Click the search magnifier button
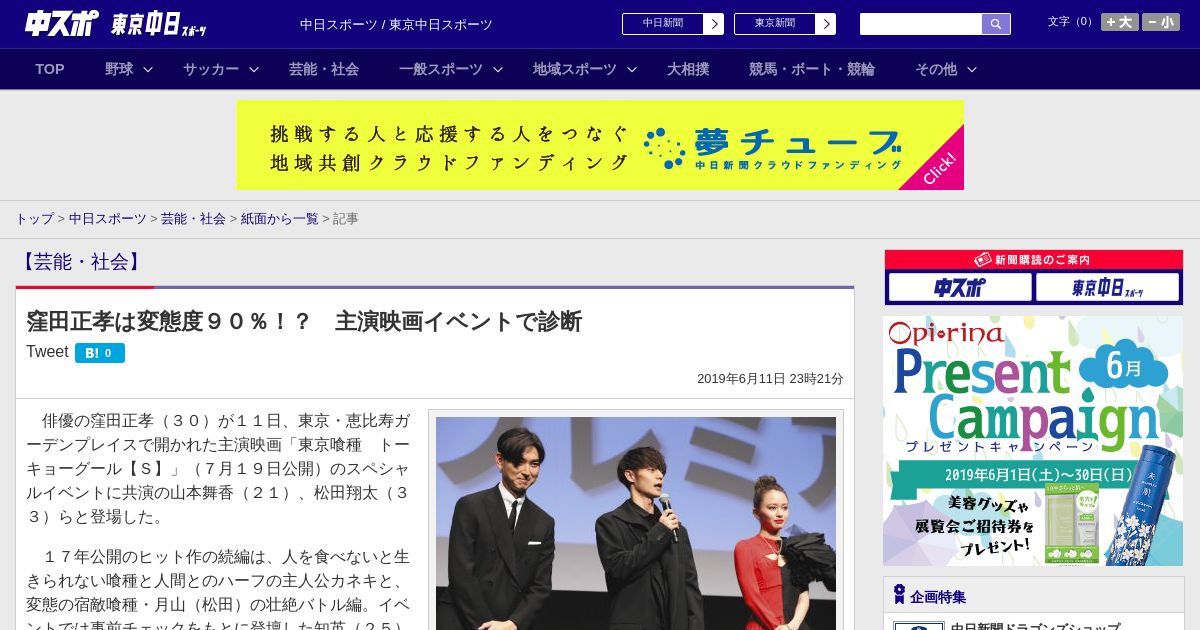Image resolution: width=1200 pixels, height=630 pixels. pos(996,24)
